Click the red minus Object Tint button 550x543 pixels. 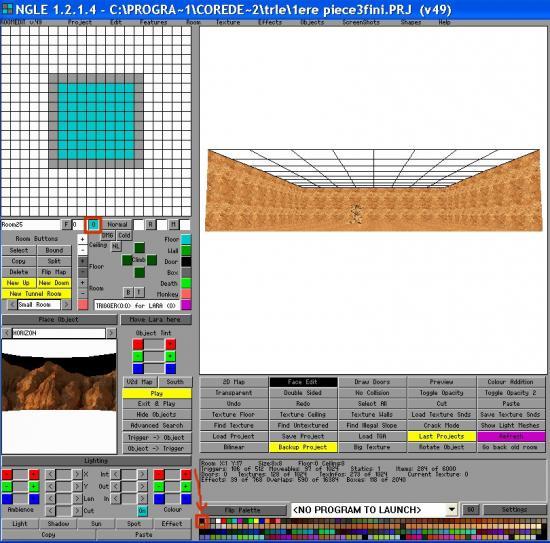(x=138, y=344)
